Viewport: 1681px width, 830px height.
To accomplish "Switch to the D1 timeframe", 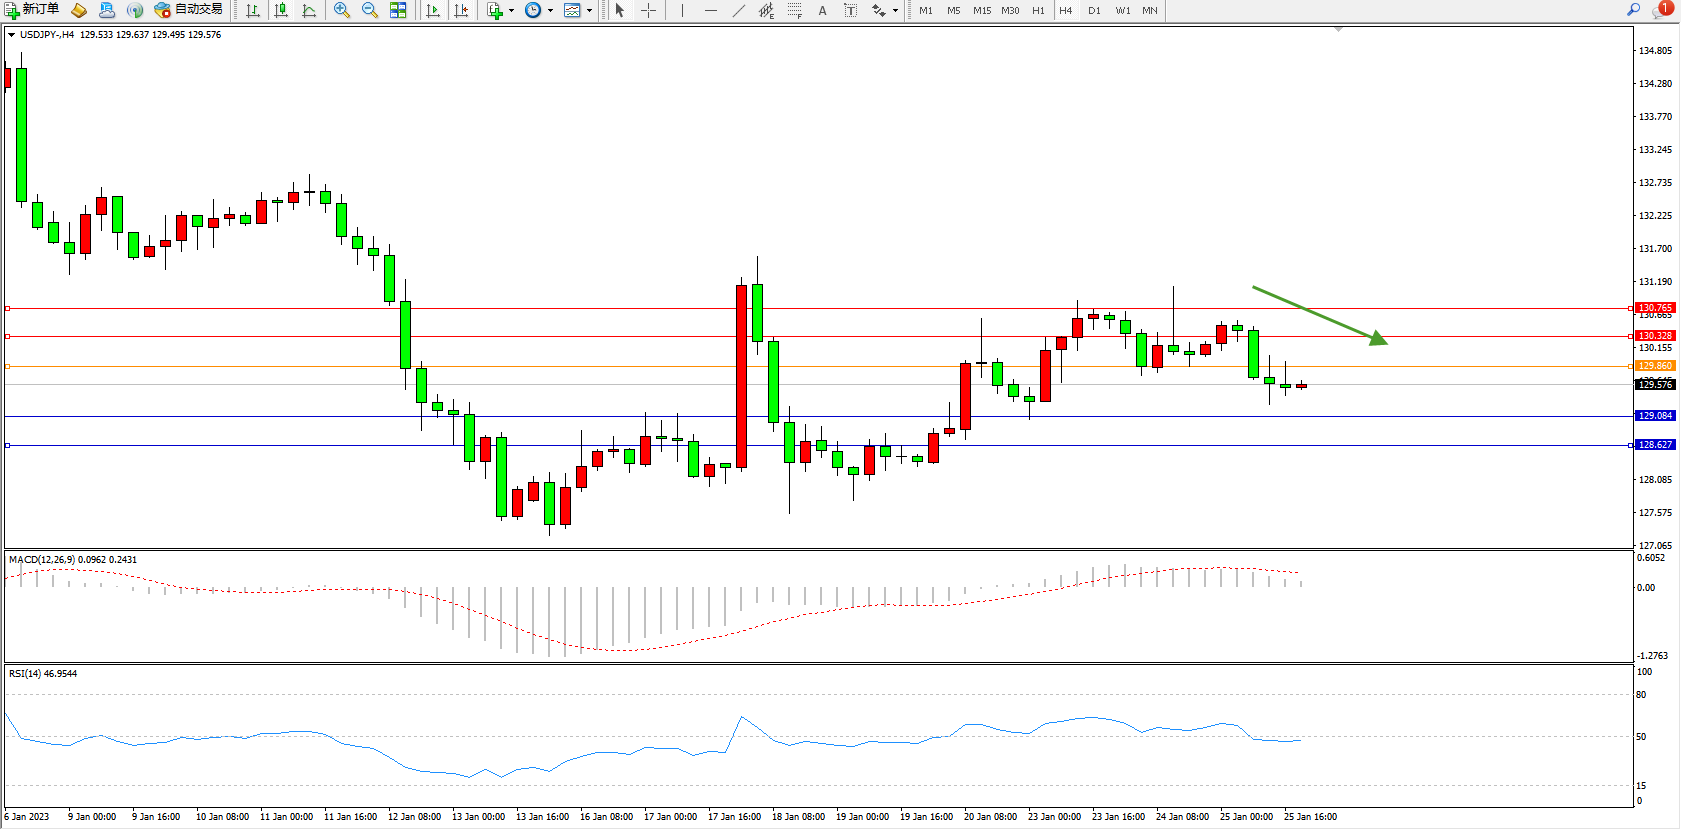I will coord(1094,10).
